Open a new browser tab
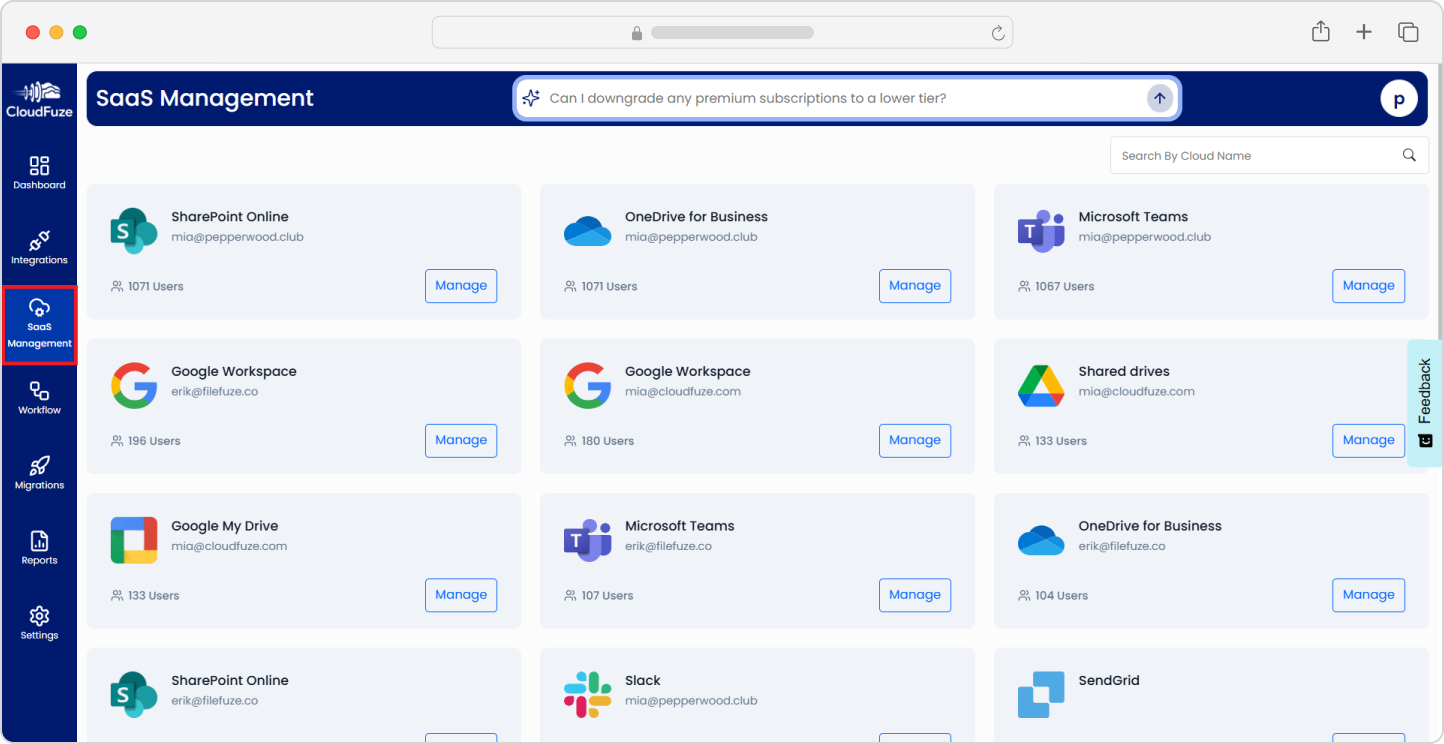The image size is (1444, 744). pos(1364,32)
